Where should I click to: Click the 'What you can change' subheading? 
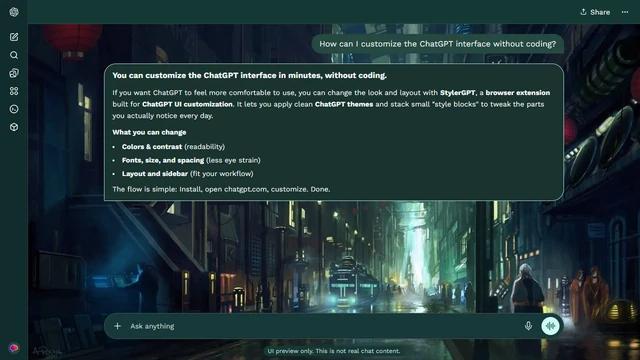149,132
